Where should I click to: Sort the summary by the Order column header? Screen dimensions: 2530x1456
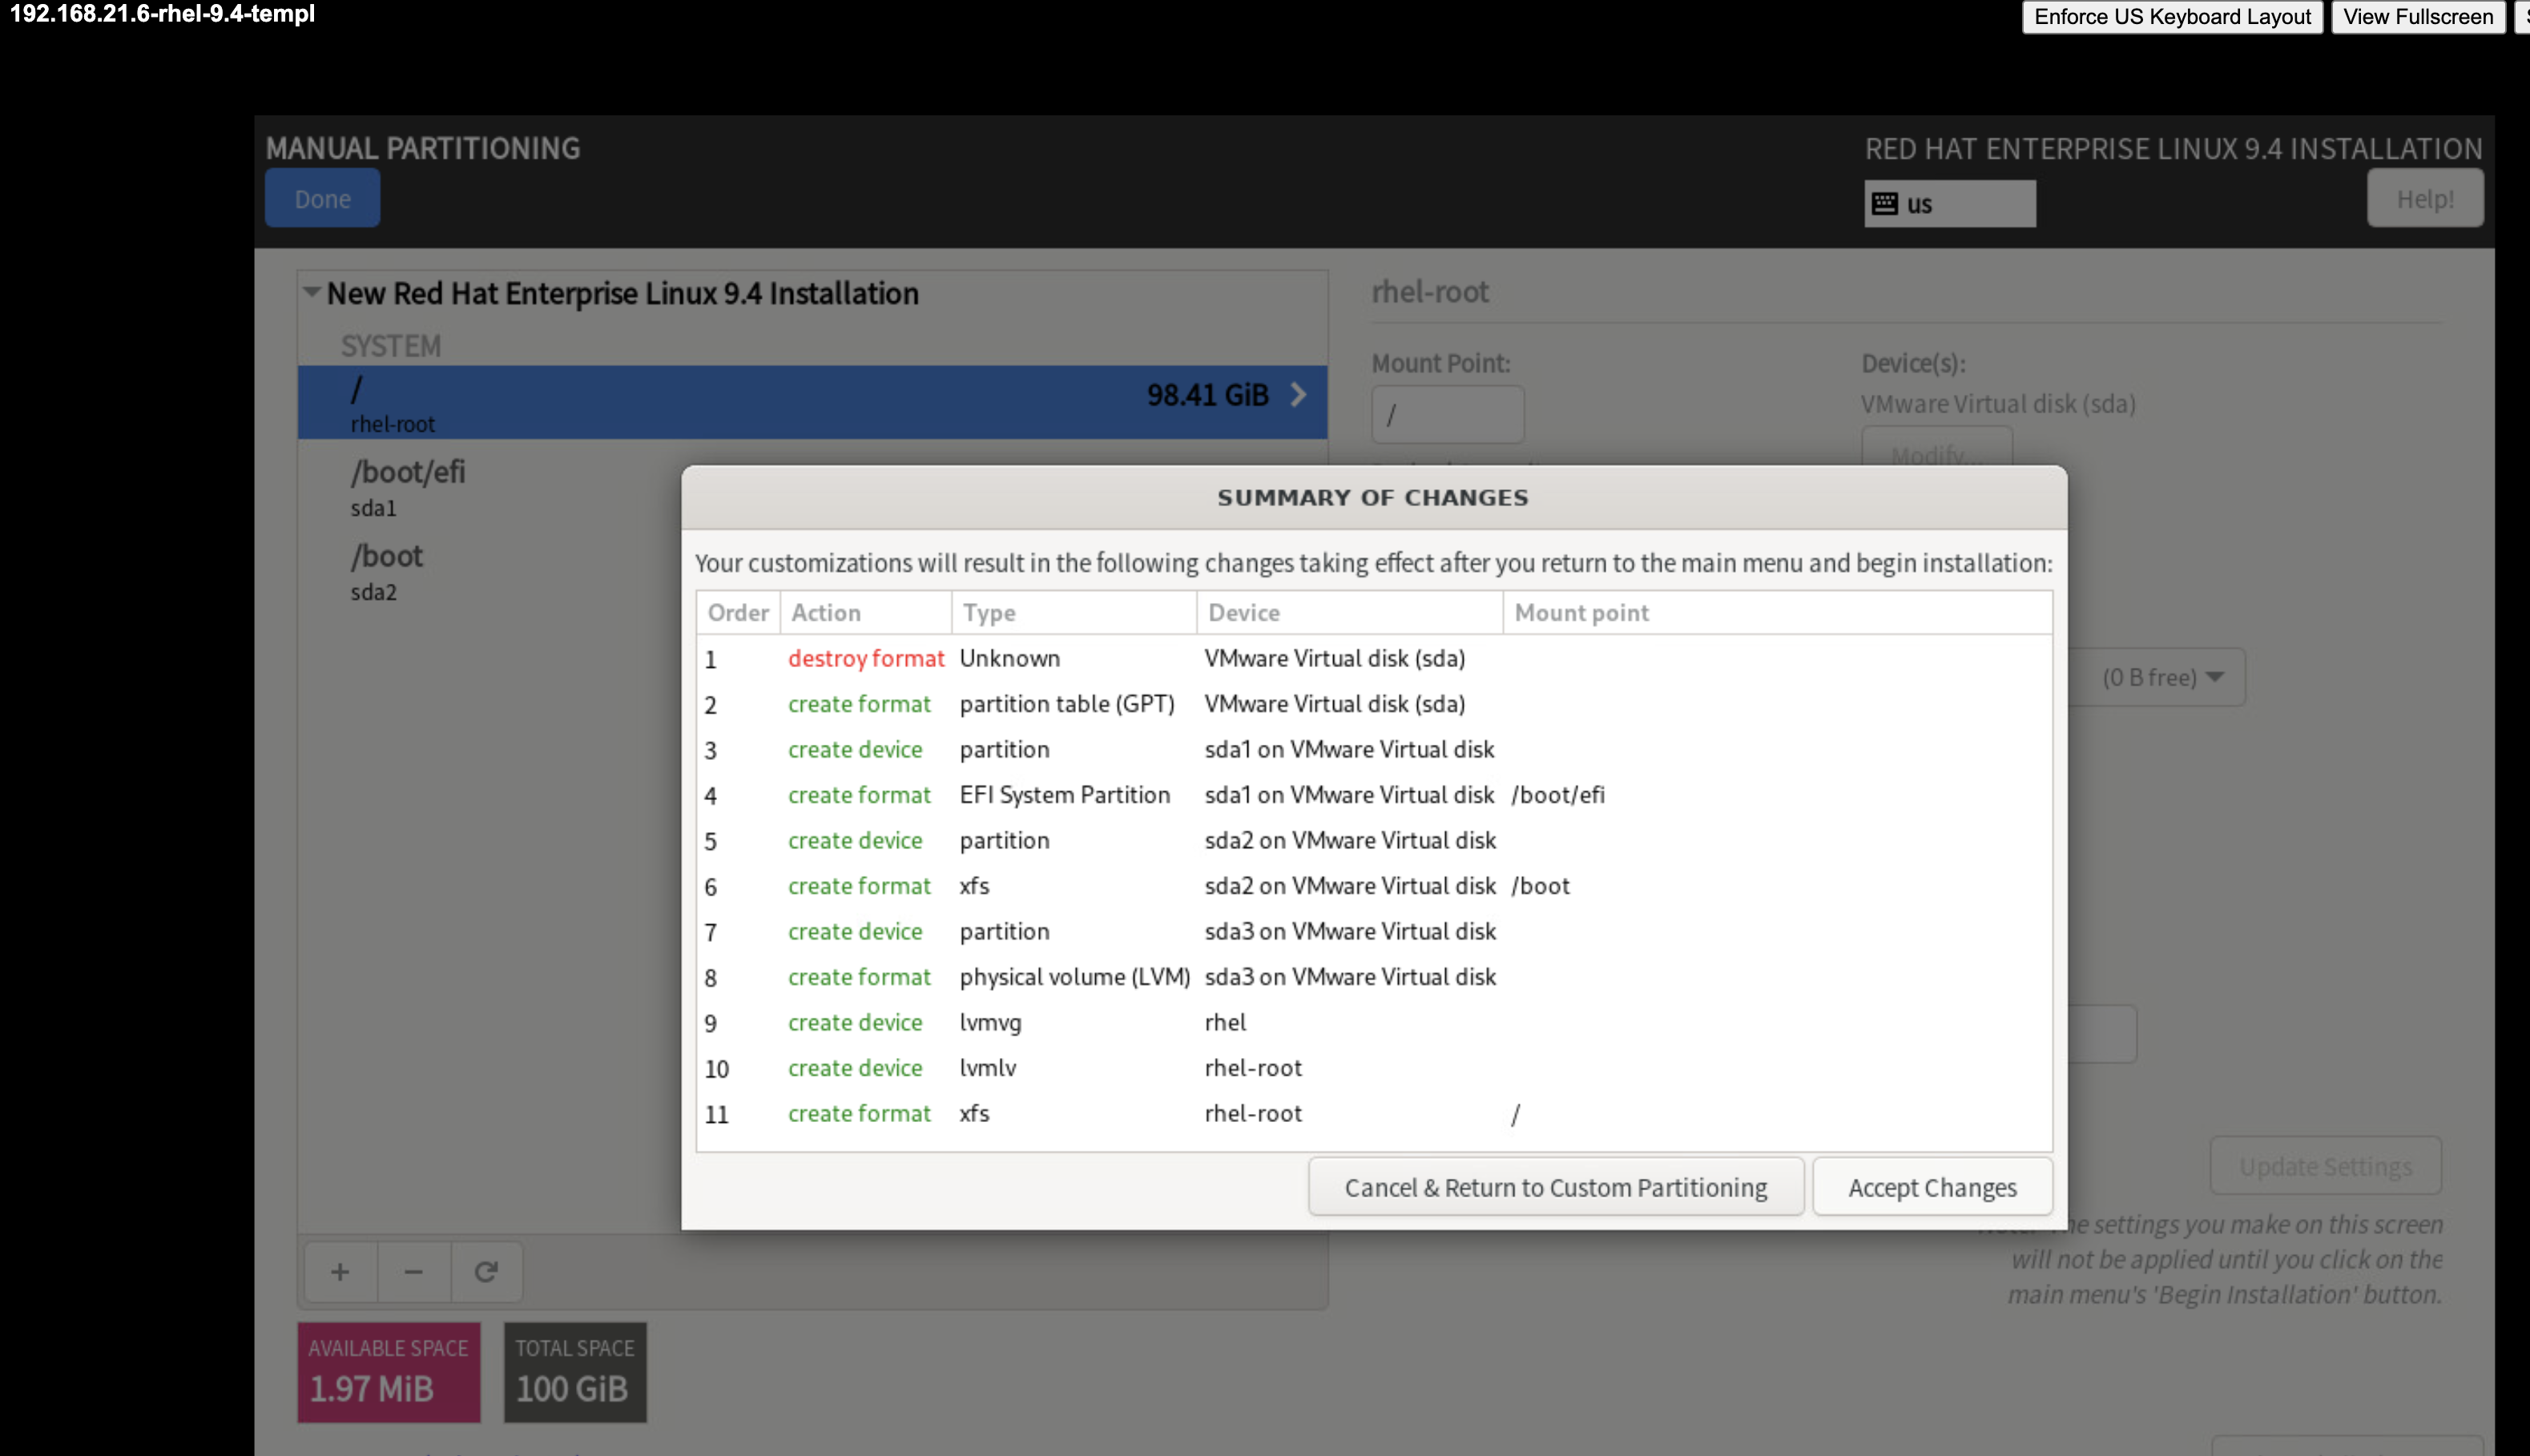pos(738,613)
